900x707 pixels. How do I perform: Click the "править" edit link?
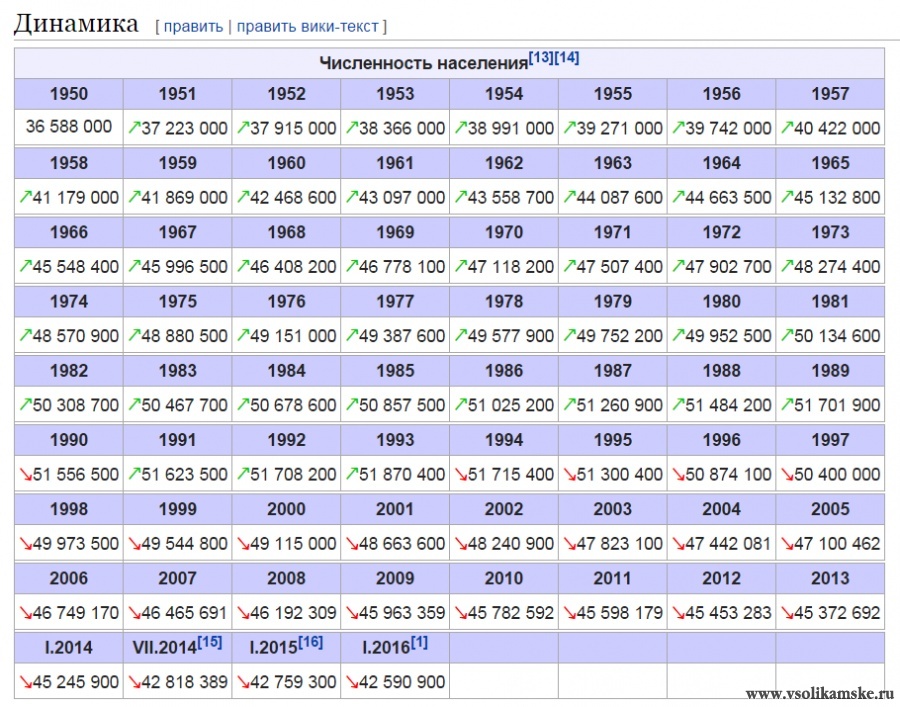click(193, 26)
